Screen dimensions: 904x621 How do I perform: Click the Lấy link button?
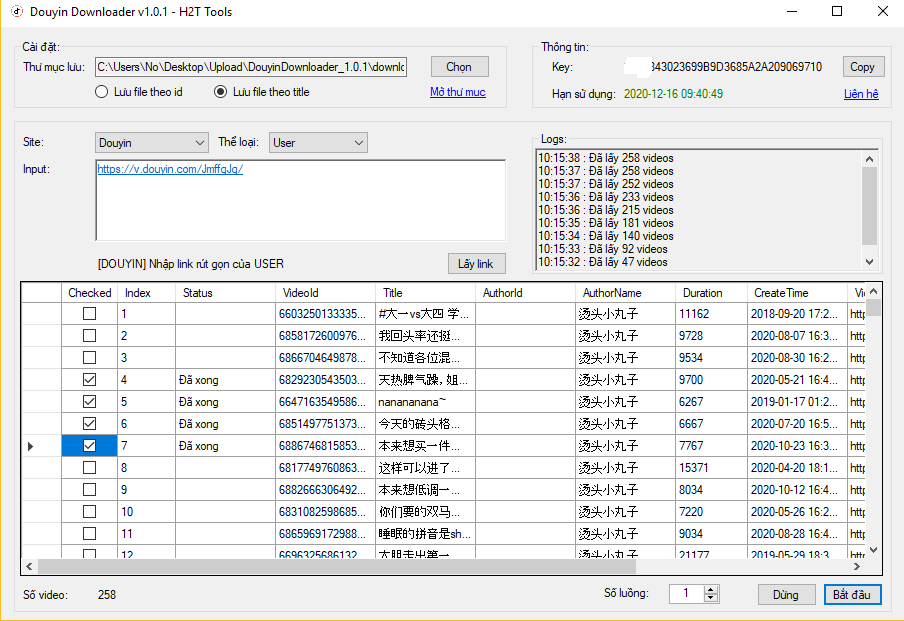coord(476,264)
